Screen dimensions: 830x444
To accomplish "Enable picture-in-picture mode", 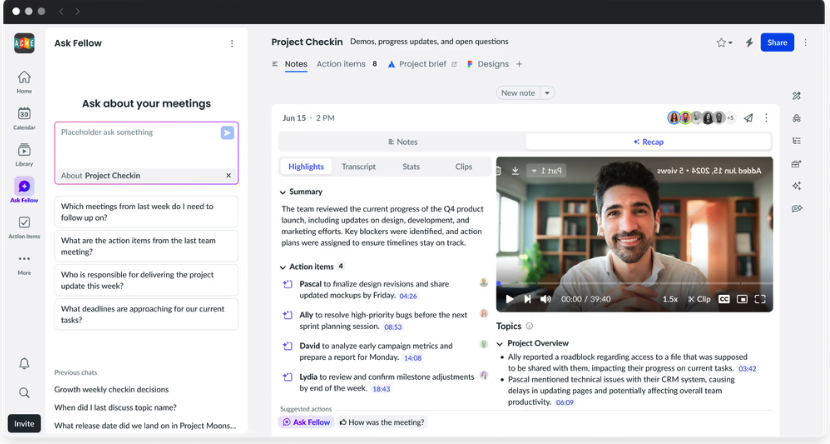I will click(x=742, y=299).
